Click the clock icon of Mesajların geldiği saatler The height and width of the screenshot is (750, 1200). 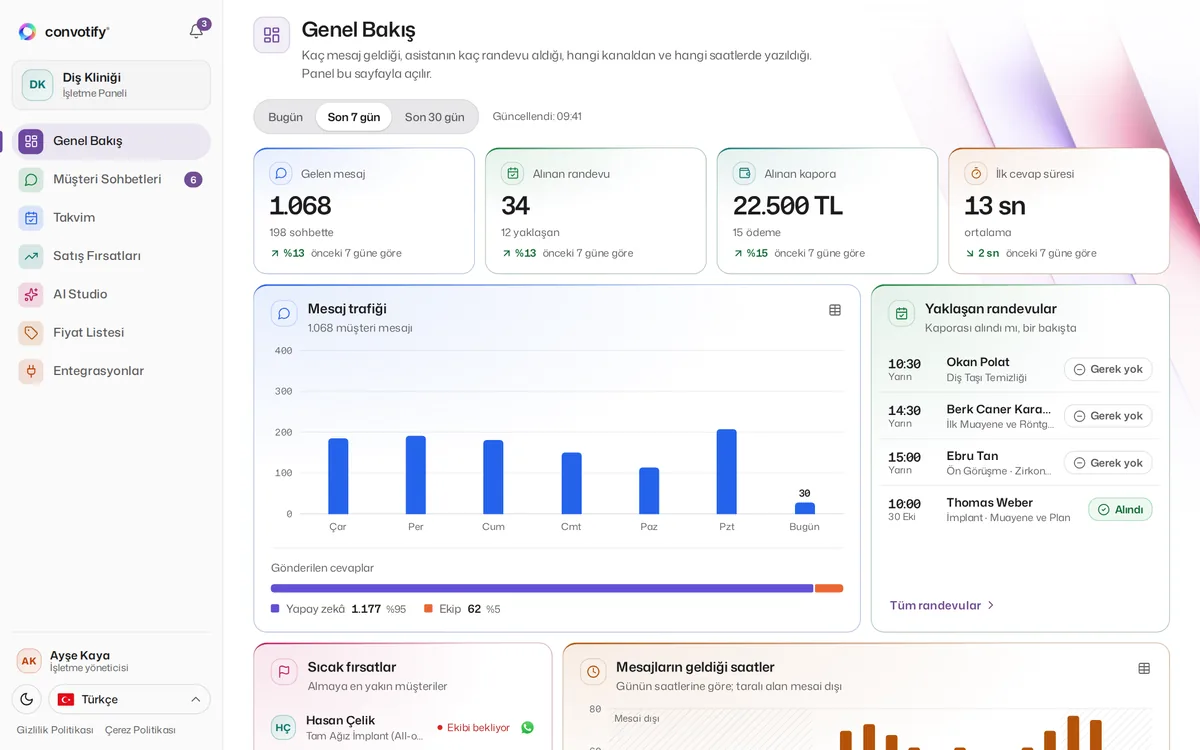click(x=593, y=672)
